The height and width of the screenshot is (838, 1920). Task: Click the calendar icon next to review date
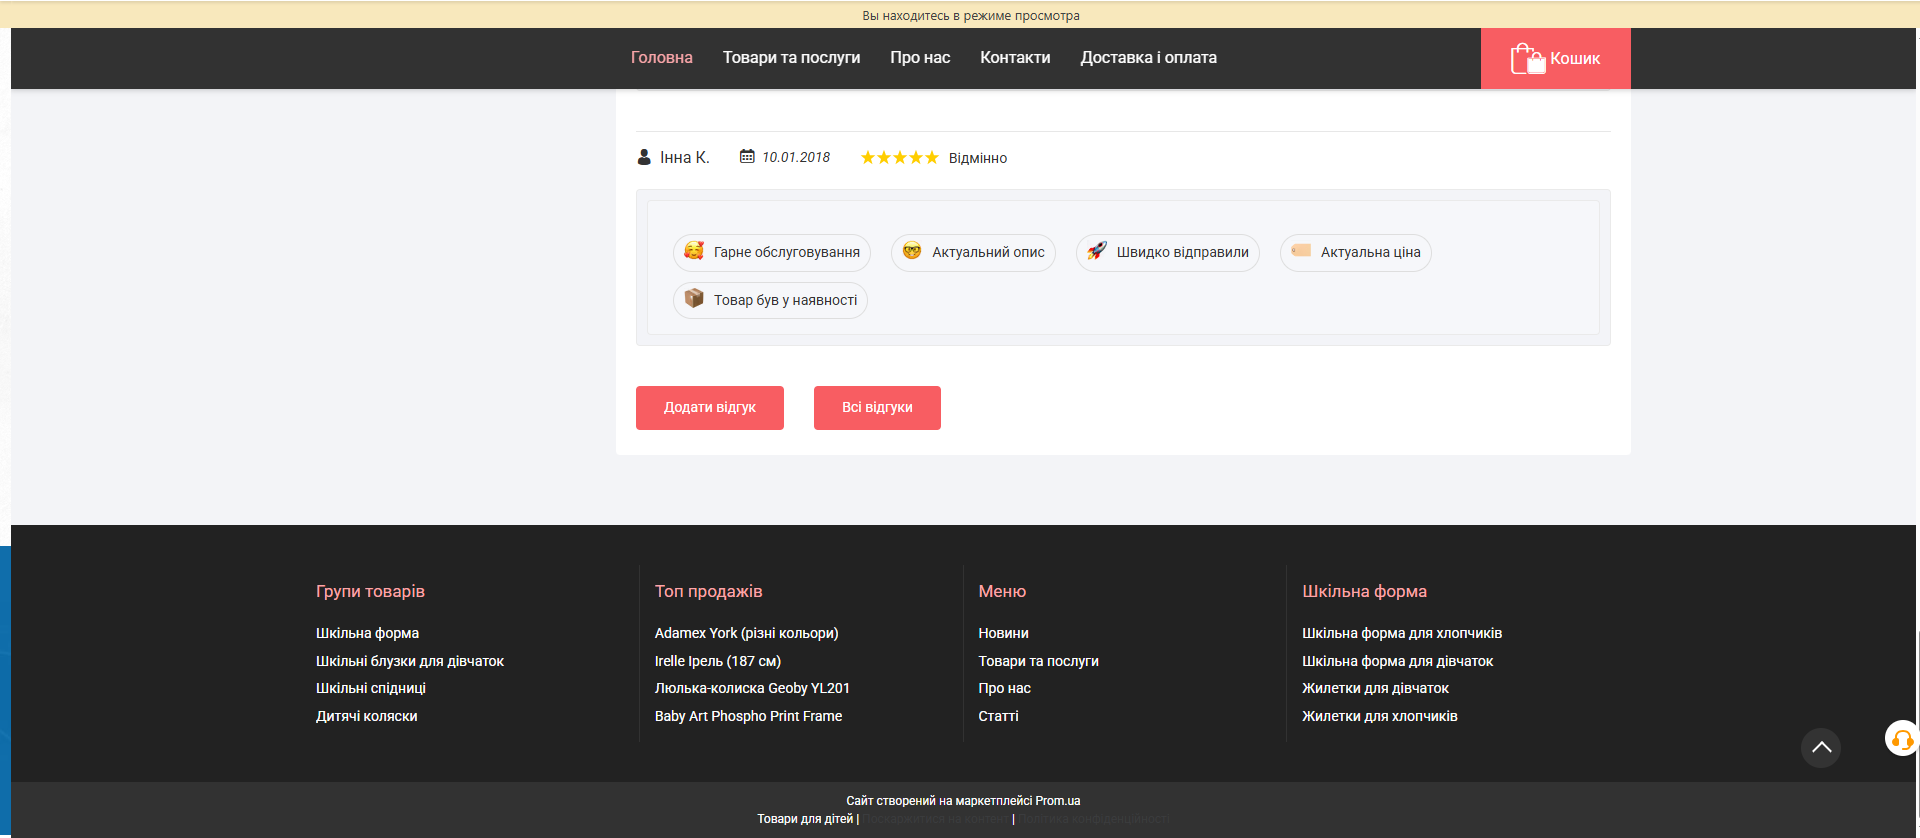pyautogui.click(x=747, y=156)
